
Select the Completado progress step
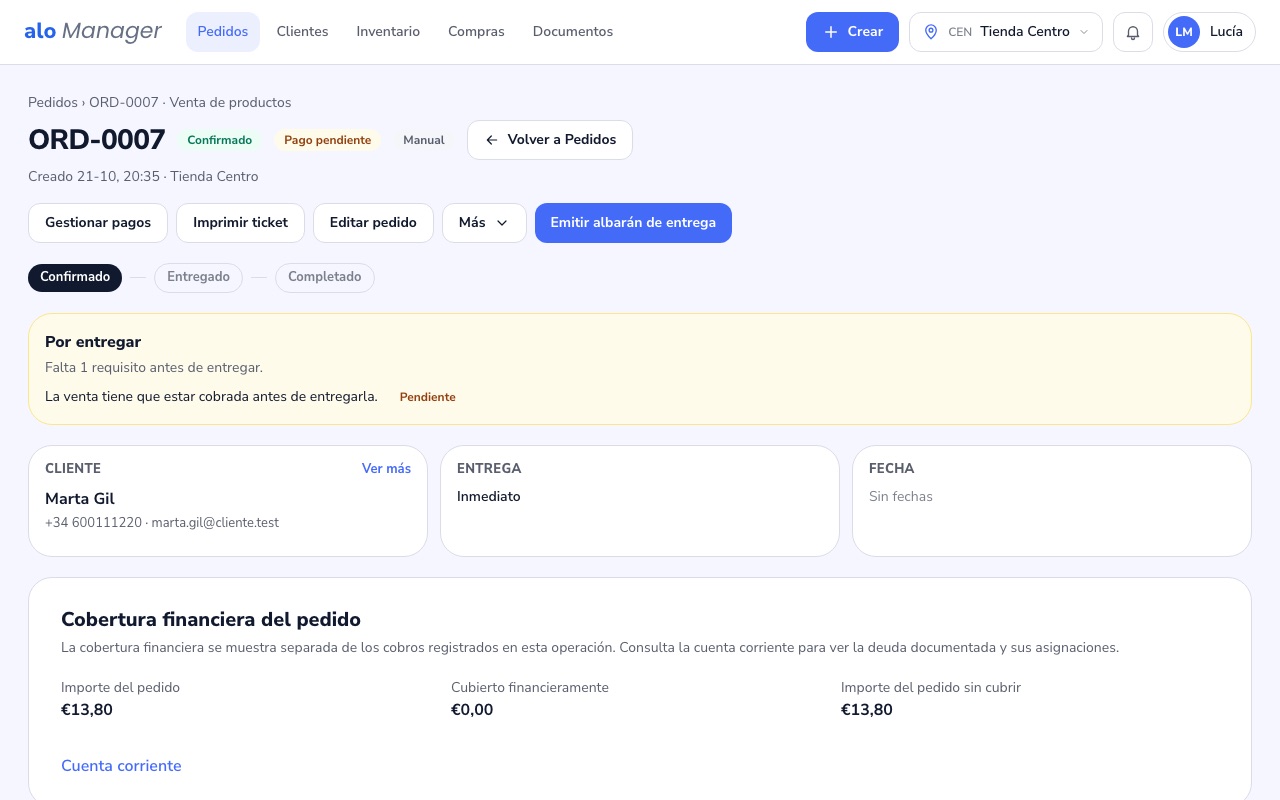[325, 277]
